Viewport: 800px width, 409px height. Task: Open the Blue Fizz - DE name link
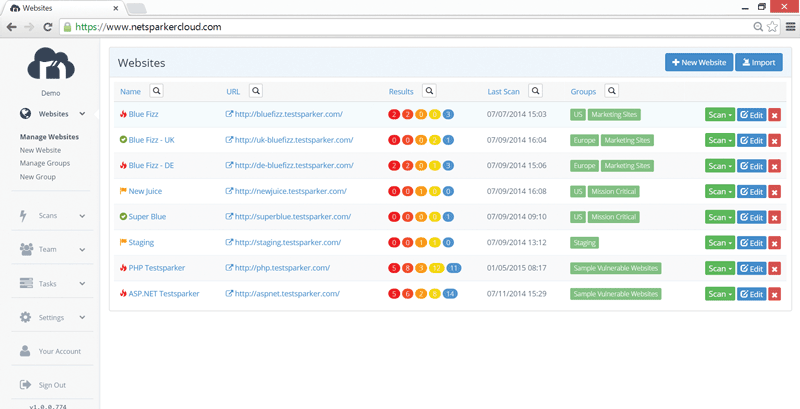point(151,165)
